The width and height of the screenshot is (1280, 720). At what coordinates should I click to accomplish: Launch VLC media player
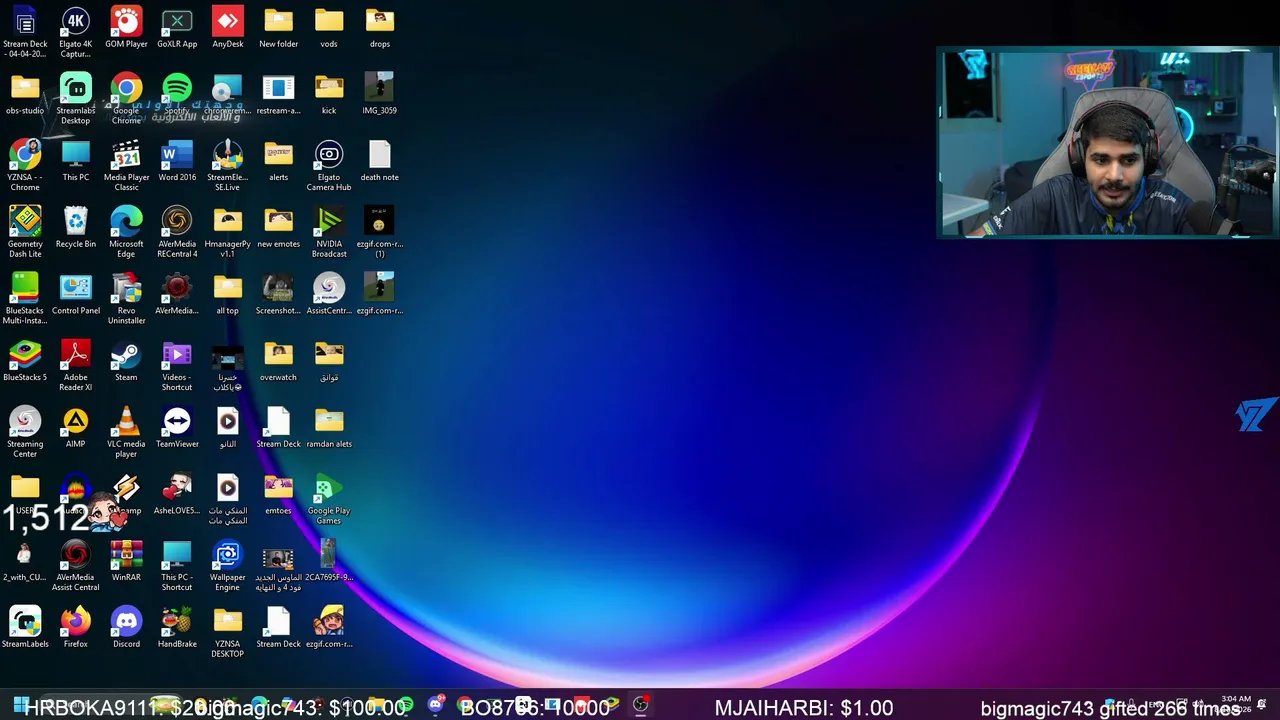tap(126, 432)
